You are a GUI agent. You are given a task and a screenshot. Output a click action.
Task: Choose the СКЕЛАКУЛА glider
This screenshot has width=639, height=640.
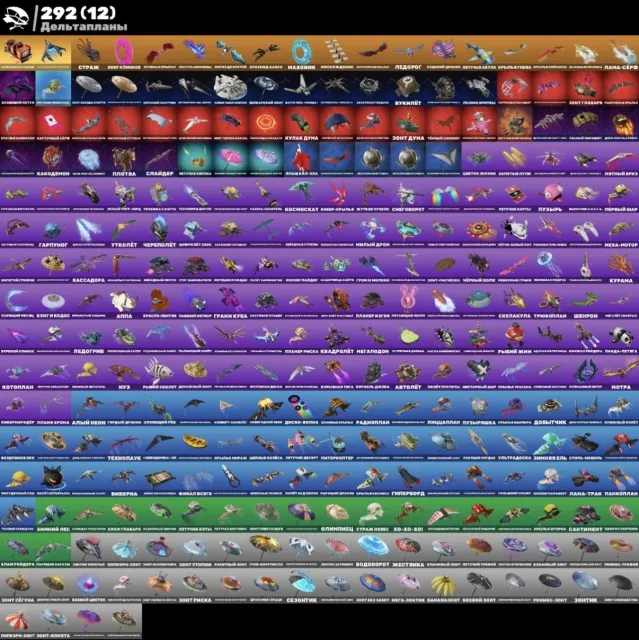pos(515,302)
